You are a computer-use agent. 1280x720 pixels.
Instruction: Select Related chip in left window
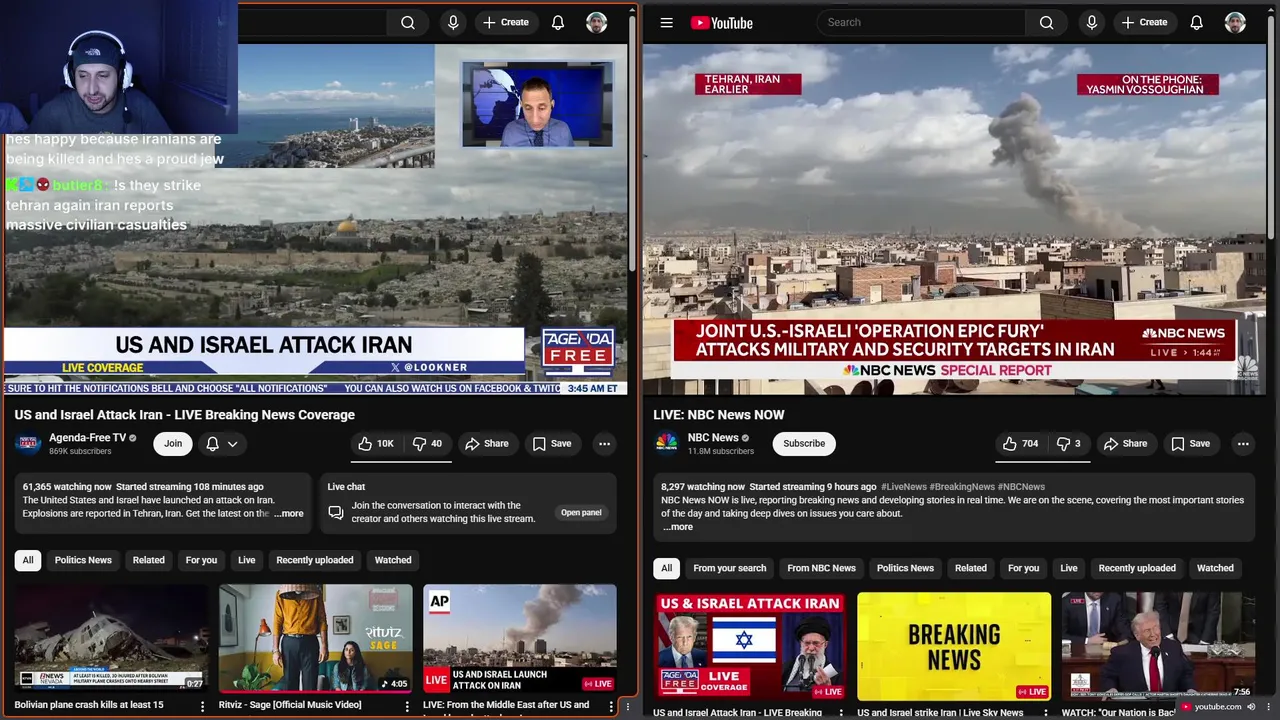[x=149, y=560]
